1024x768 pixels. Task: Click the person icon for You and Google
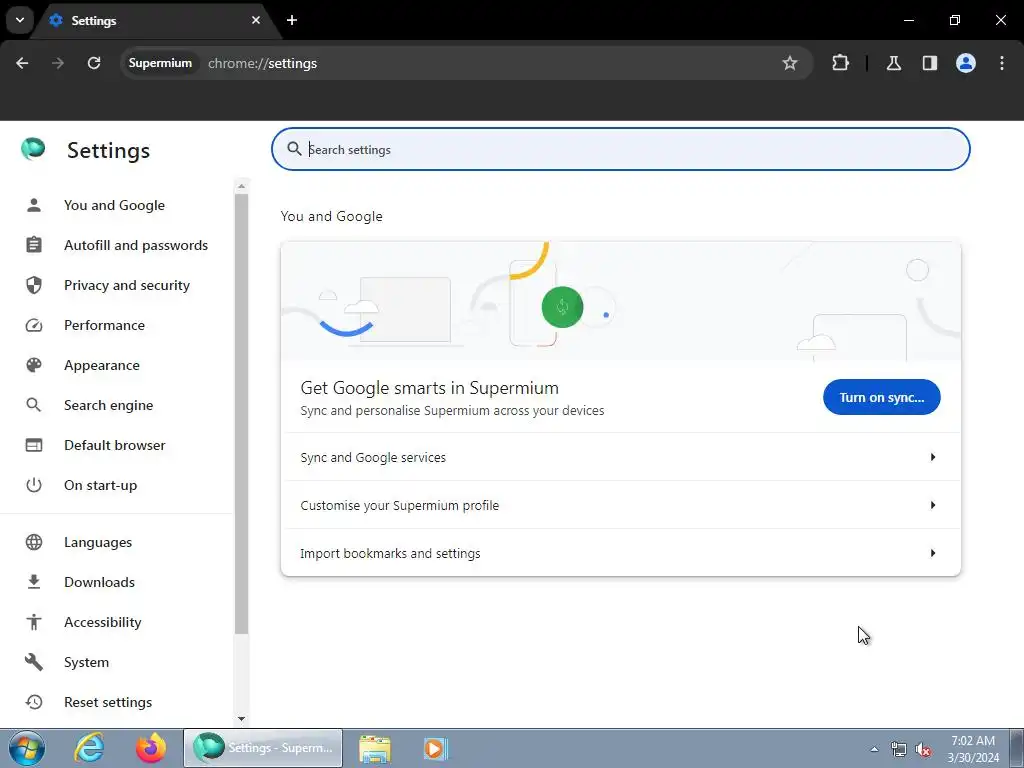(x=34, y=205)
